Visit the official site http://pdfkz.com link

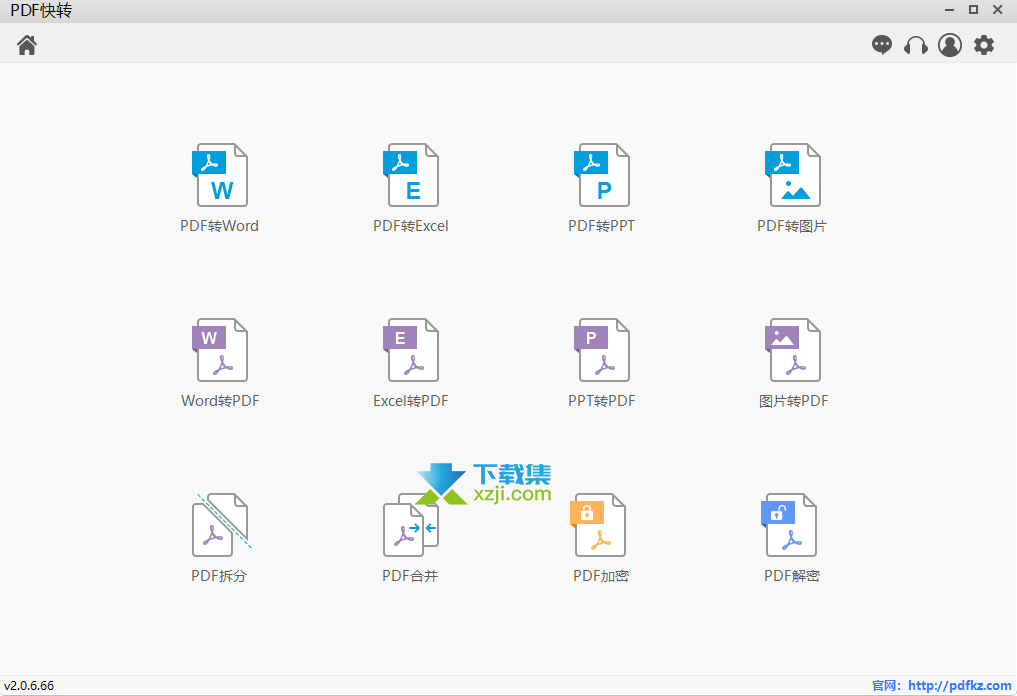[x=959, y=686]
